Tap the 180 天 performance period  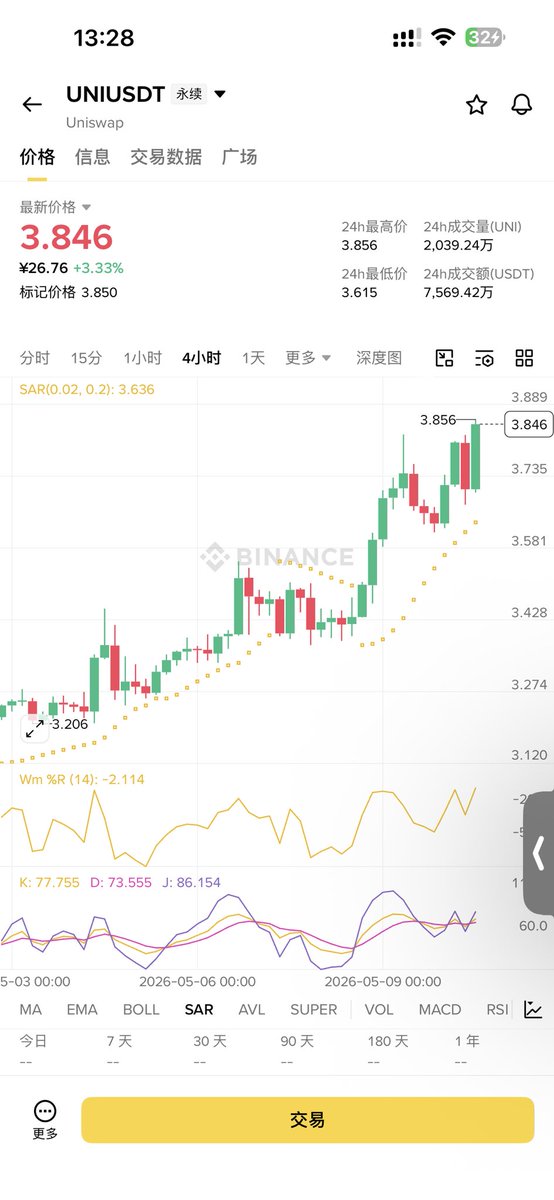[388, 1041]
